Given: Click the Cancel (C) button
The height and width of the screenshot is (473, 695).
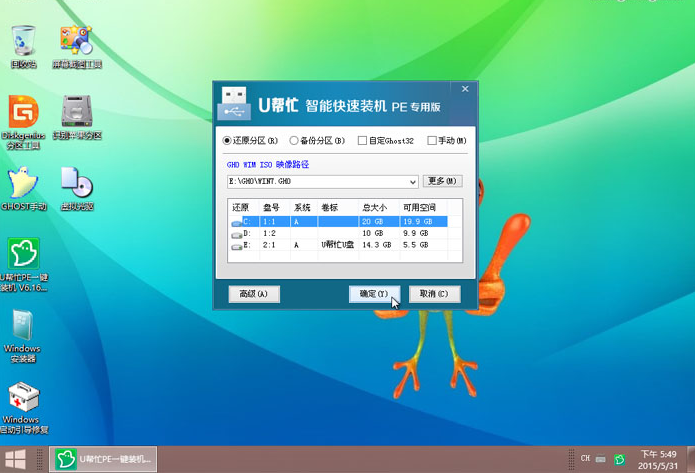Looking at the screenshot, I should 434,294.
